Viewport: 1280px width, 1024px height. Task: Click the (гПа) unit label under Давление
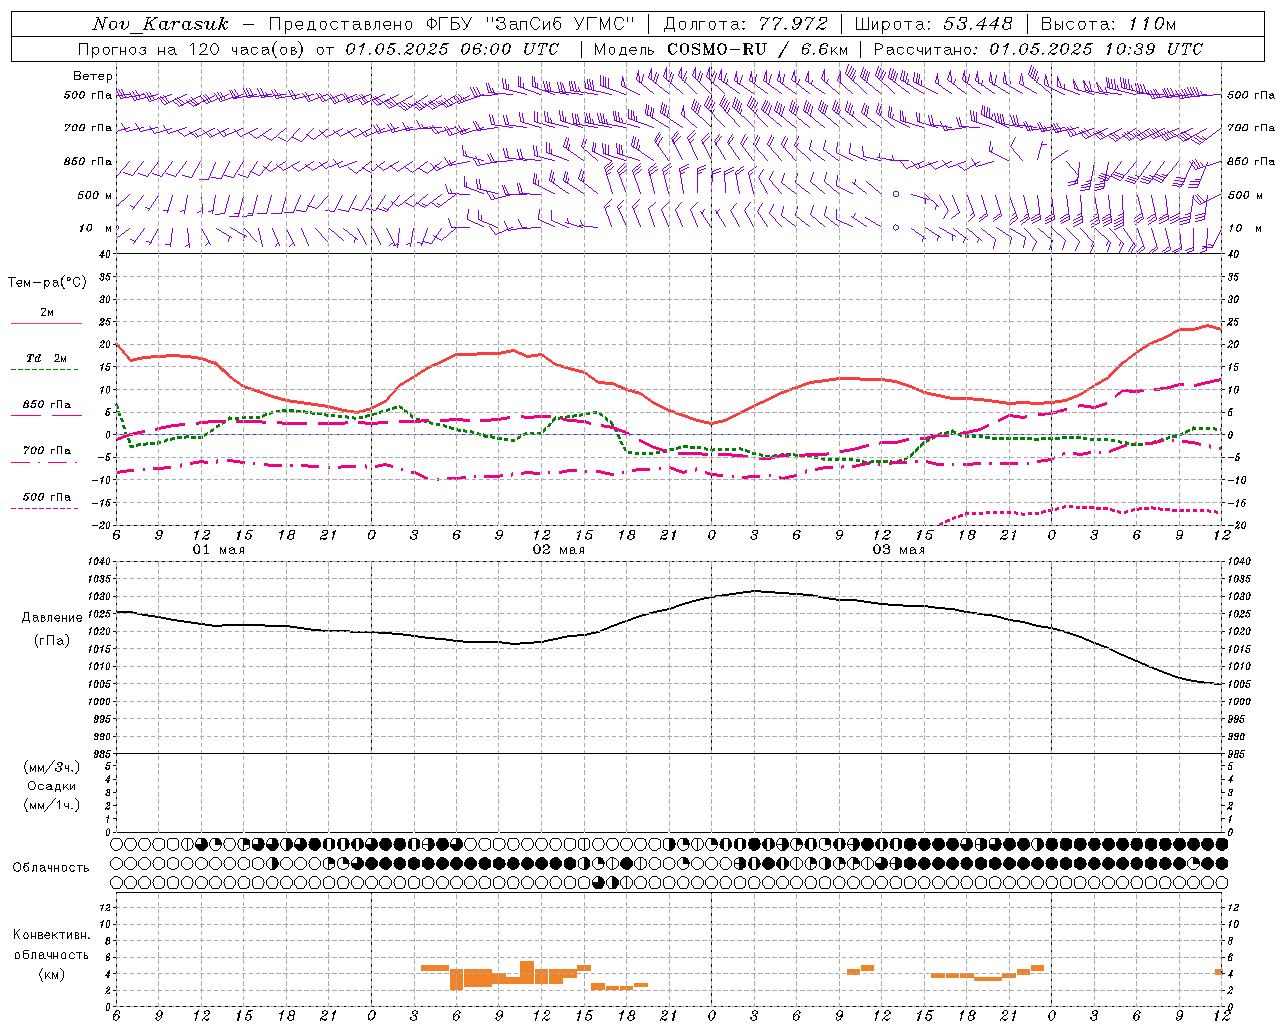(52, 640)
